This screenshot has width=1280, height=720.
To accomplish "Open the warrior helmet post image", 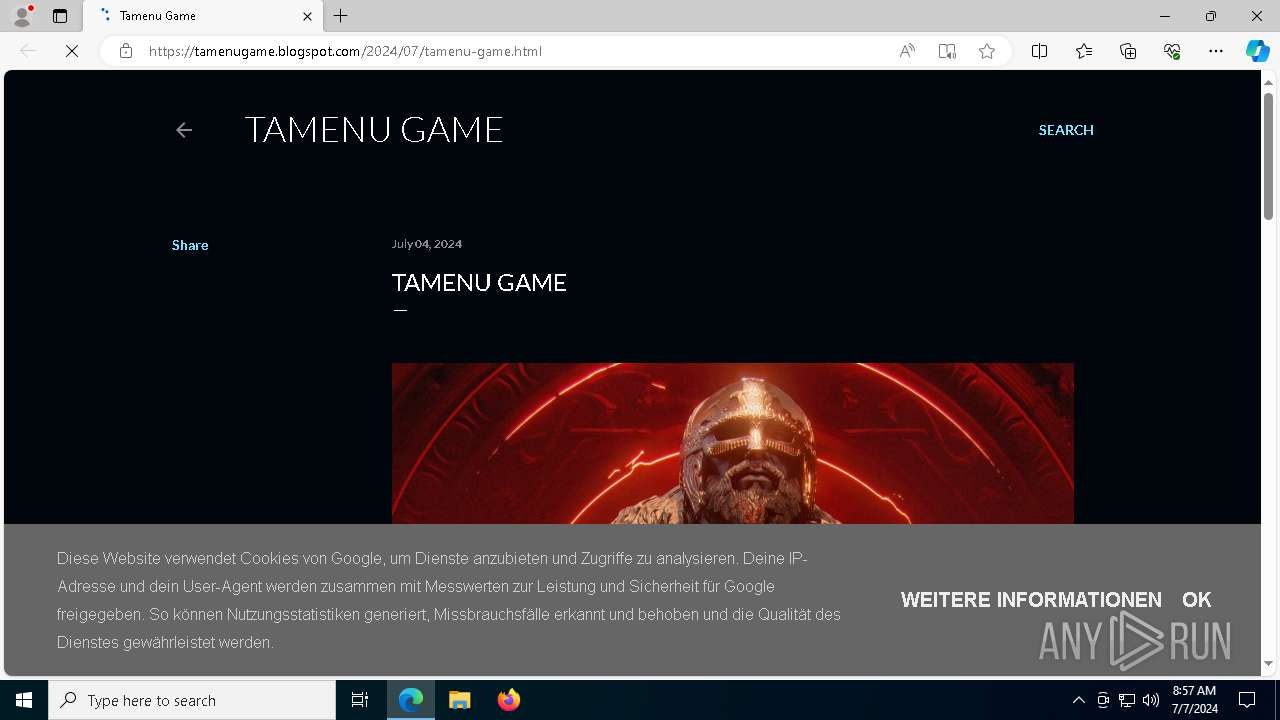I will (733, 443).
